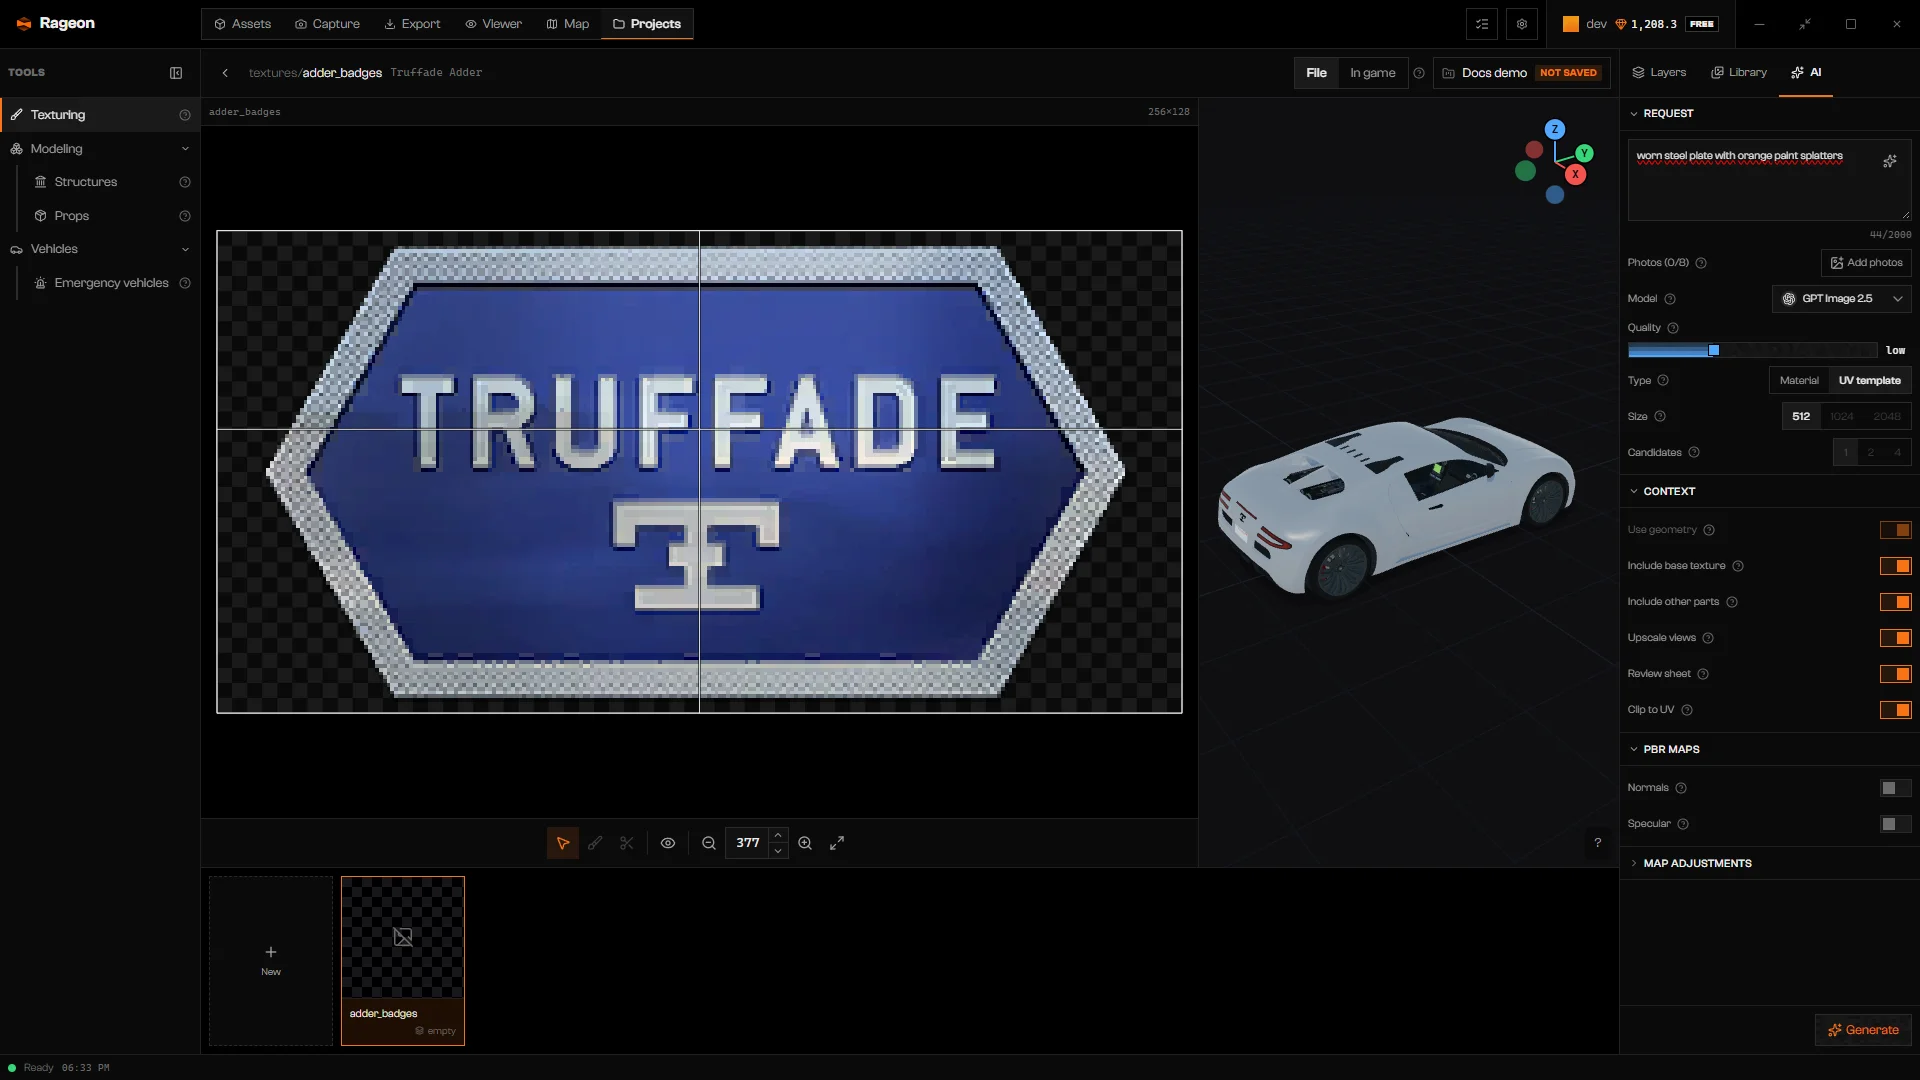Click the info icon beside Model
The image size is (1920, 1080).
[1670, 299]
